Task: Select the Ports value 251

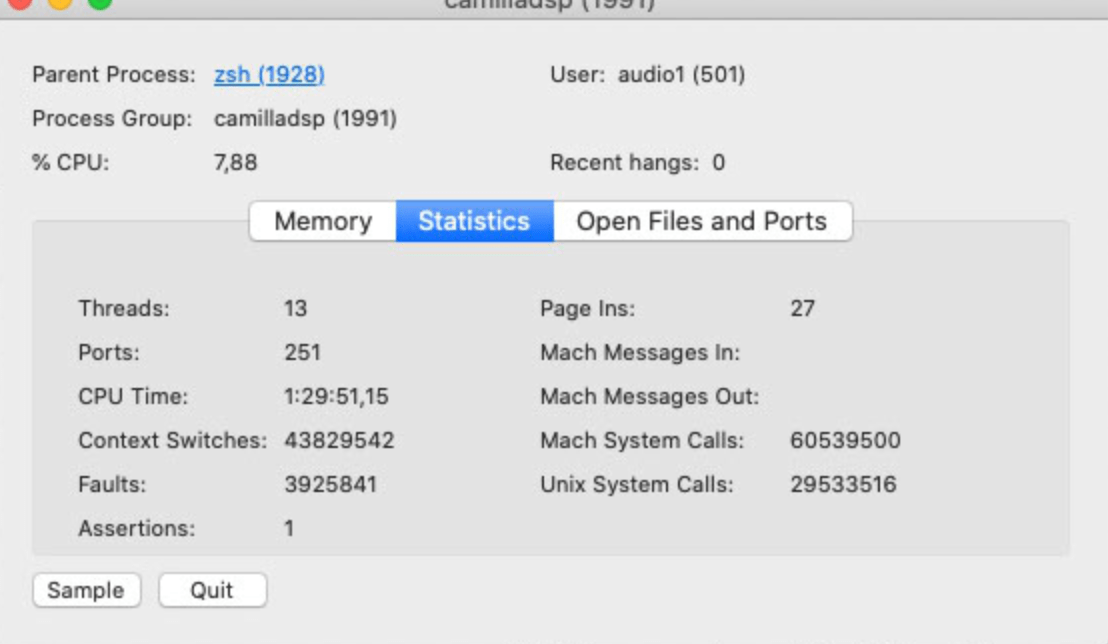Action: [x=302, y=352]
